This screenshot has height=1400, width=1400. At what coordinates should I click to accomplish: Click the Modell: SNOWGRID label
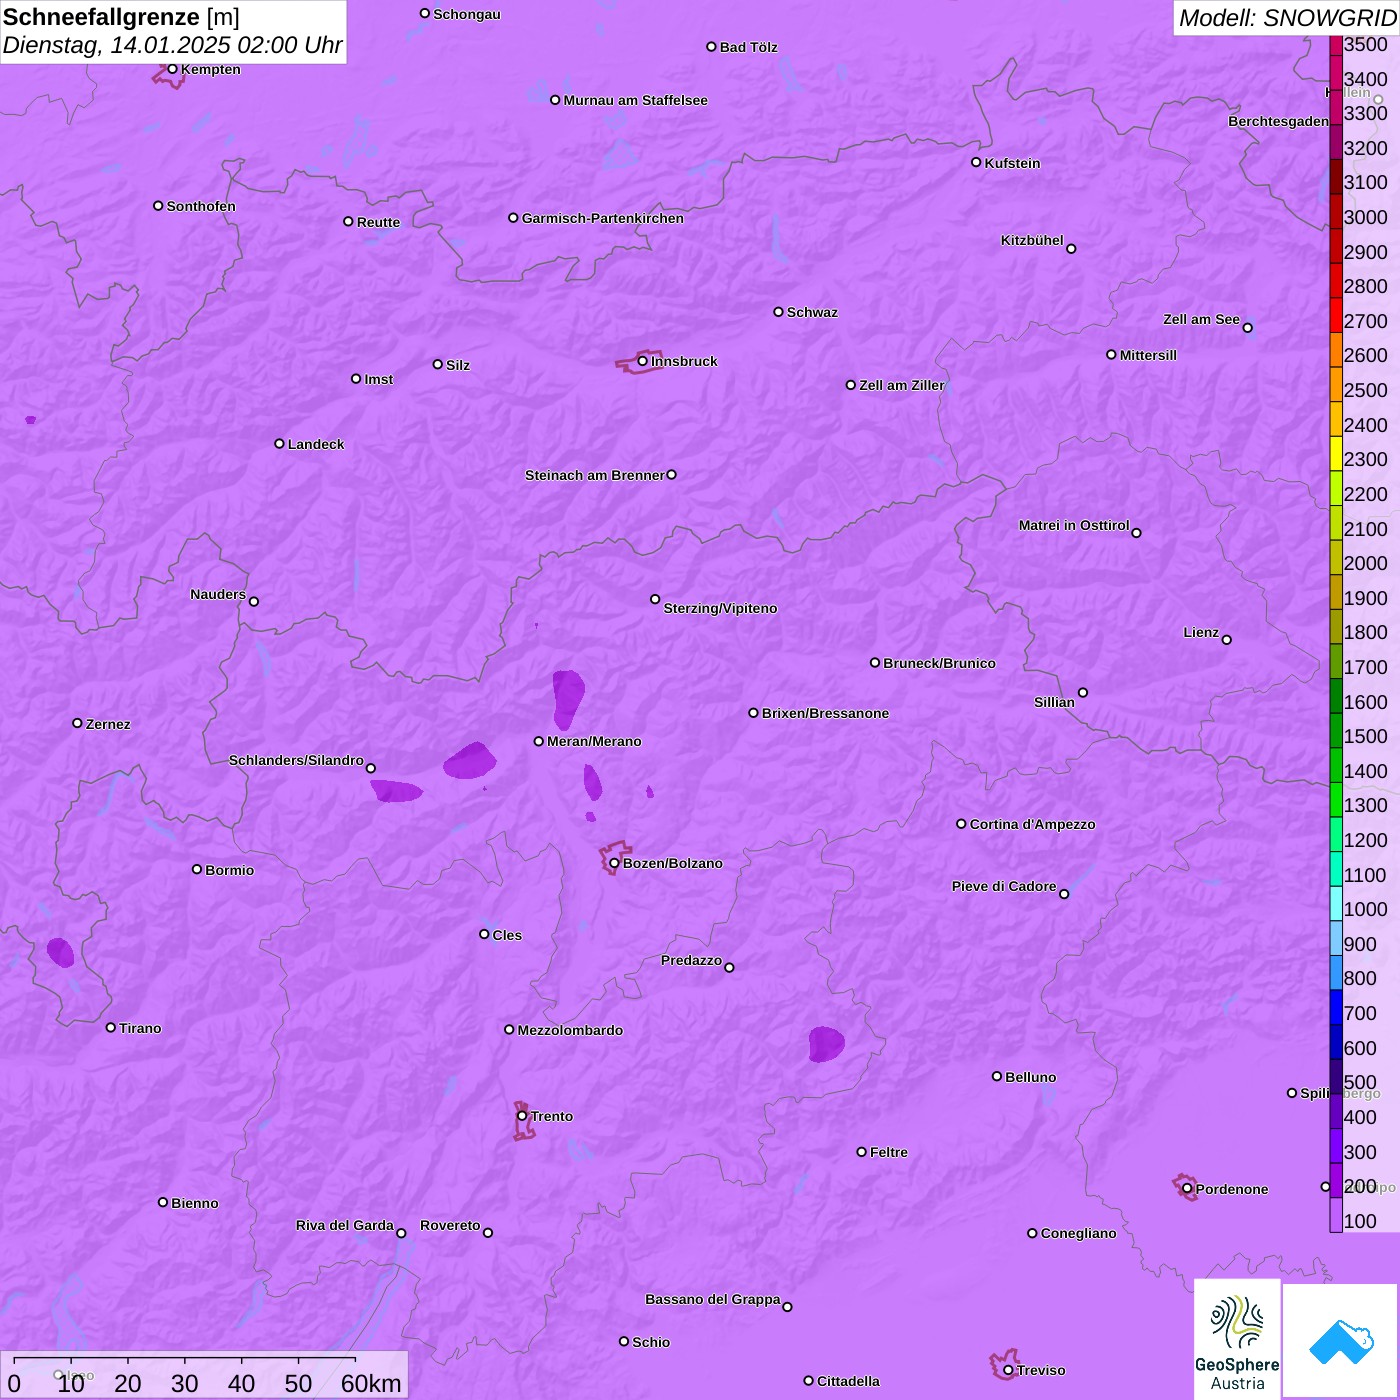point(1286,18)
